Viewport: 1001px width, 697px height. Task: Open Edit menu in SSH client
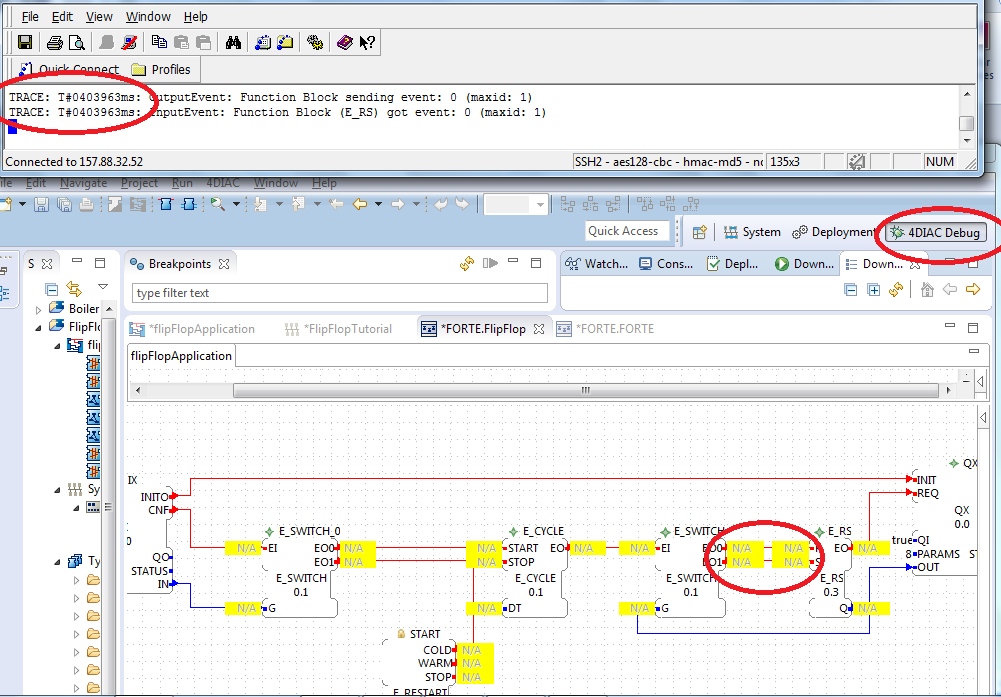coord(62,17)
